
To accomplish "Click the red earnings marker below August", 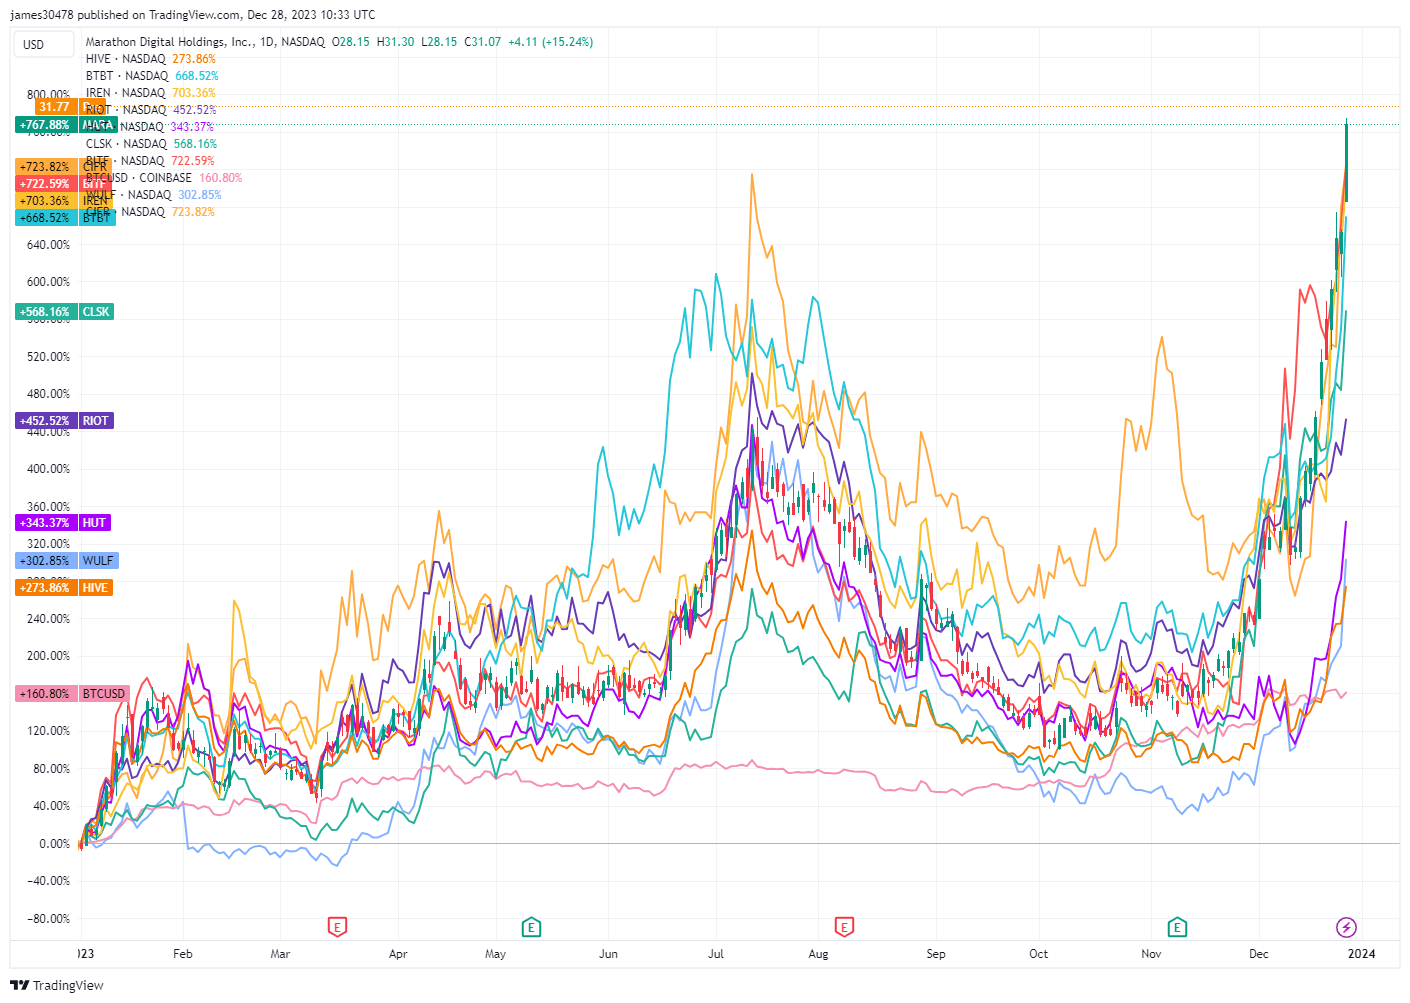I will point(844,927).
